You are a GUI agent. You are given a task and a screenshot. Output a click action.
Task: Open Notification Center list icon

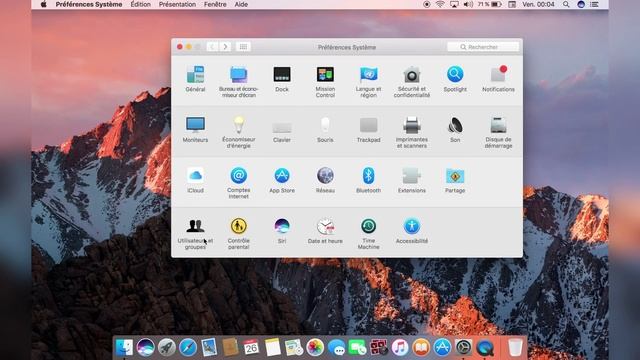pyautogui.click(x=594, y=4)
